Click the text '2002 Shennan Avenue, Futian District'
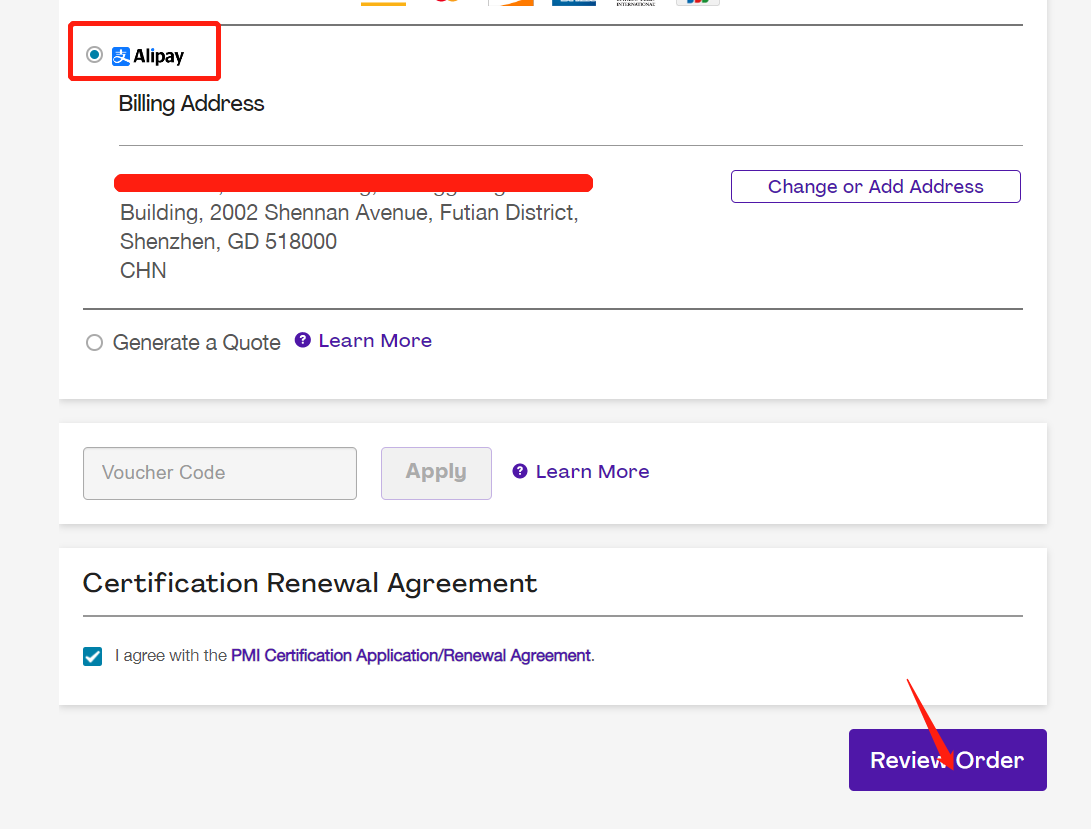The image size is (1091, 829). (393, 212)
